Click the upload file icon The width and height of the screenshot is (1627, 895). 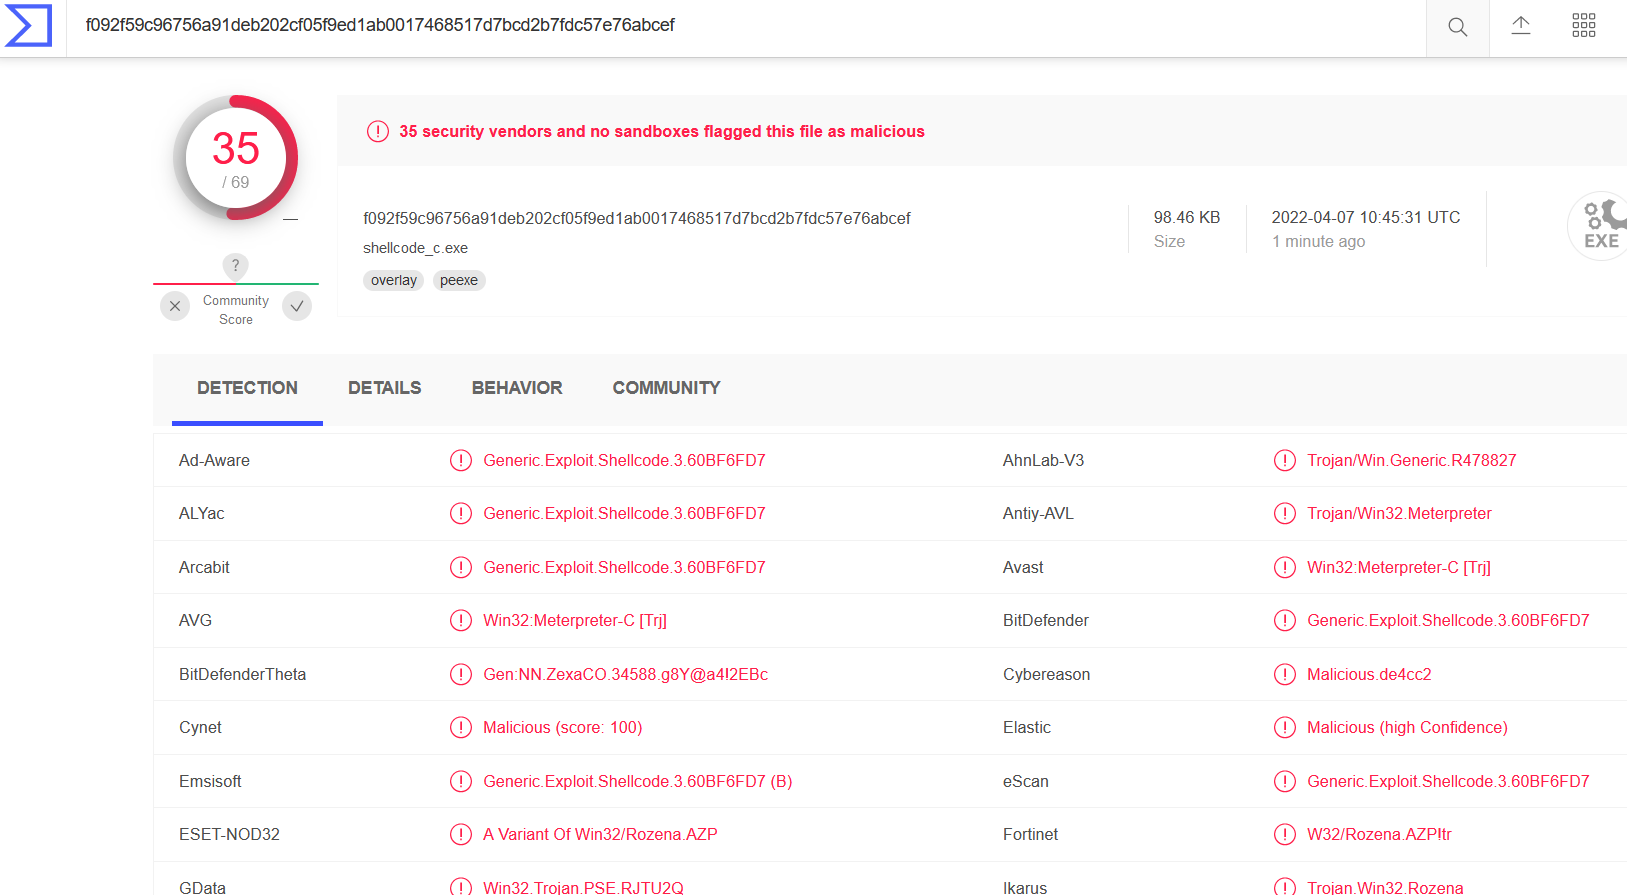[1520, 26]
